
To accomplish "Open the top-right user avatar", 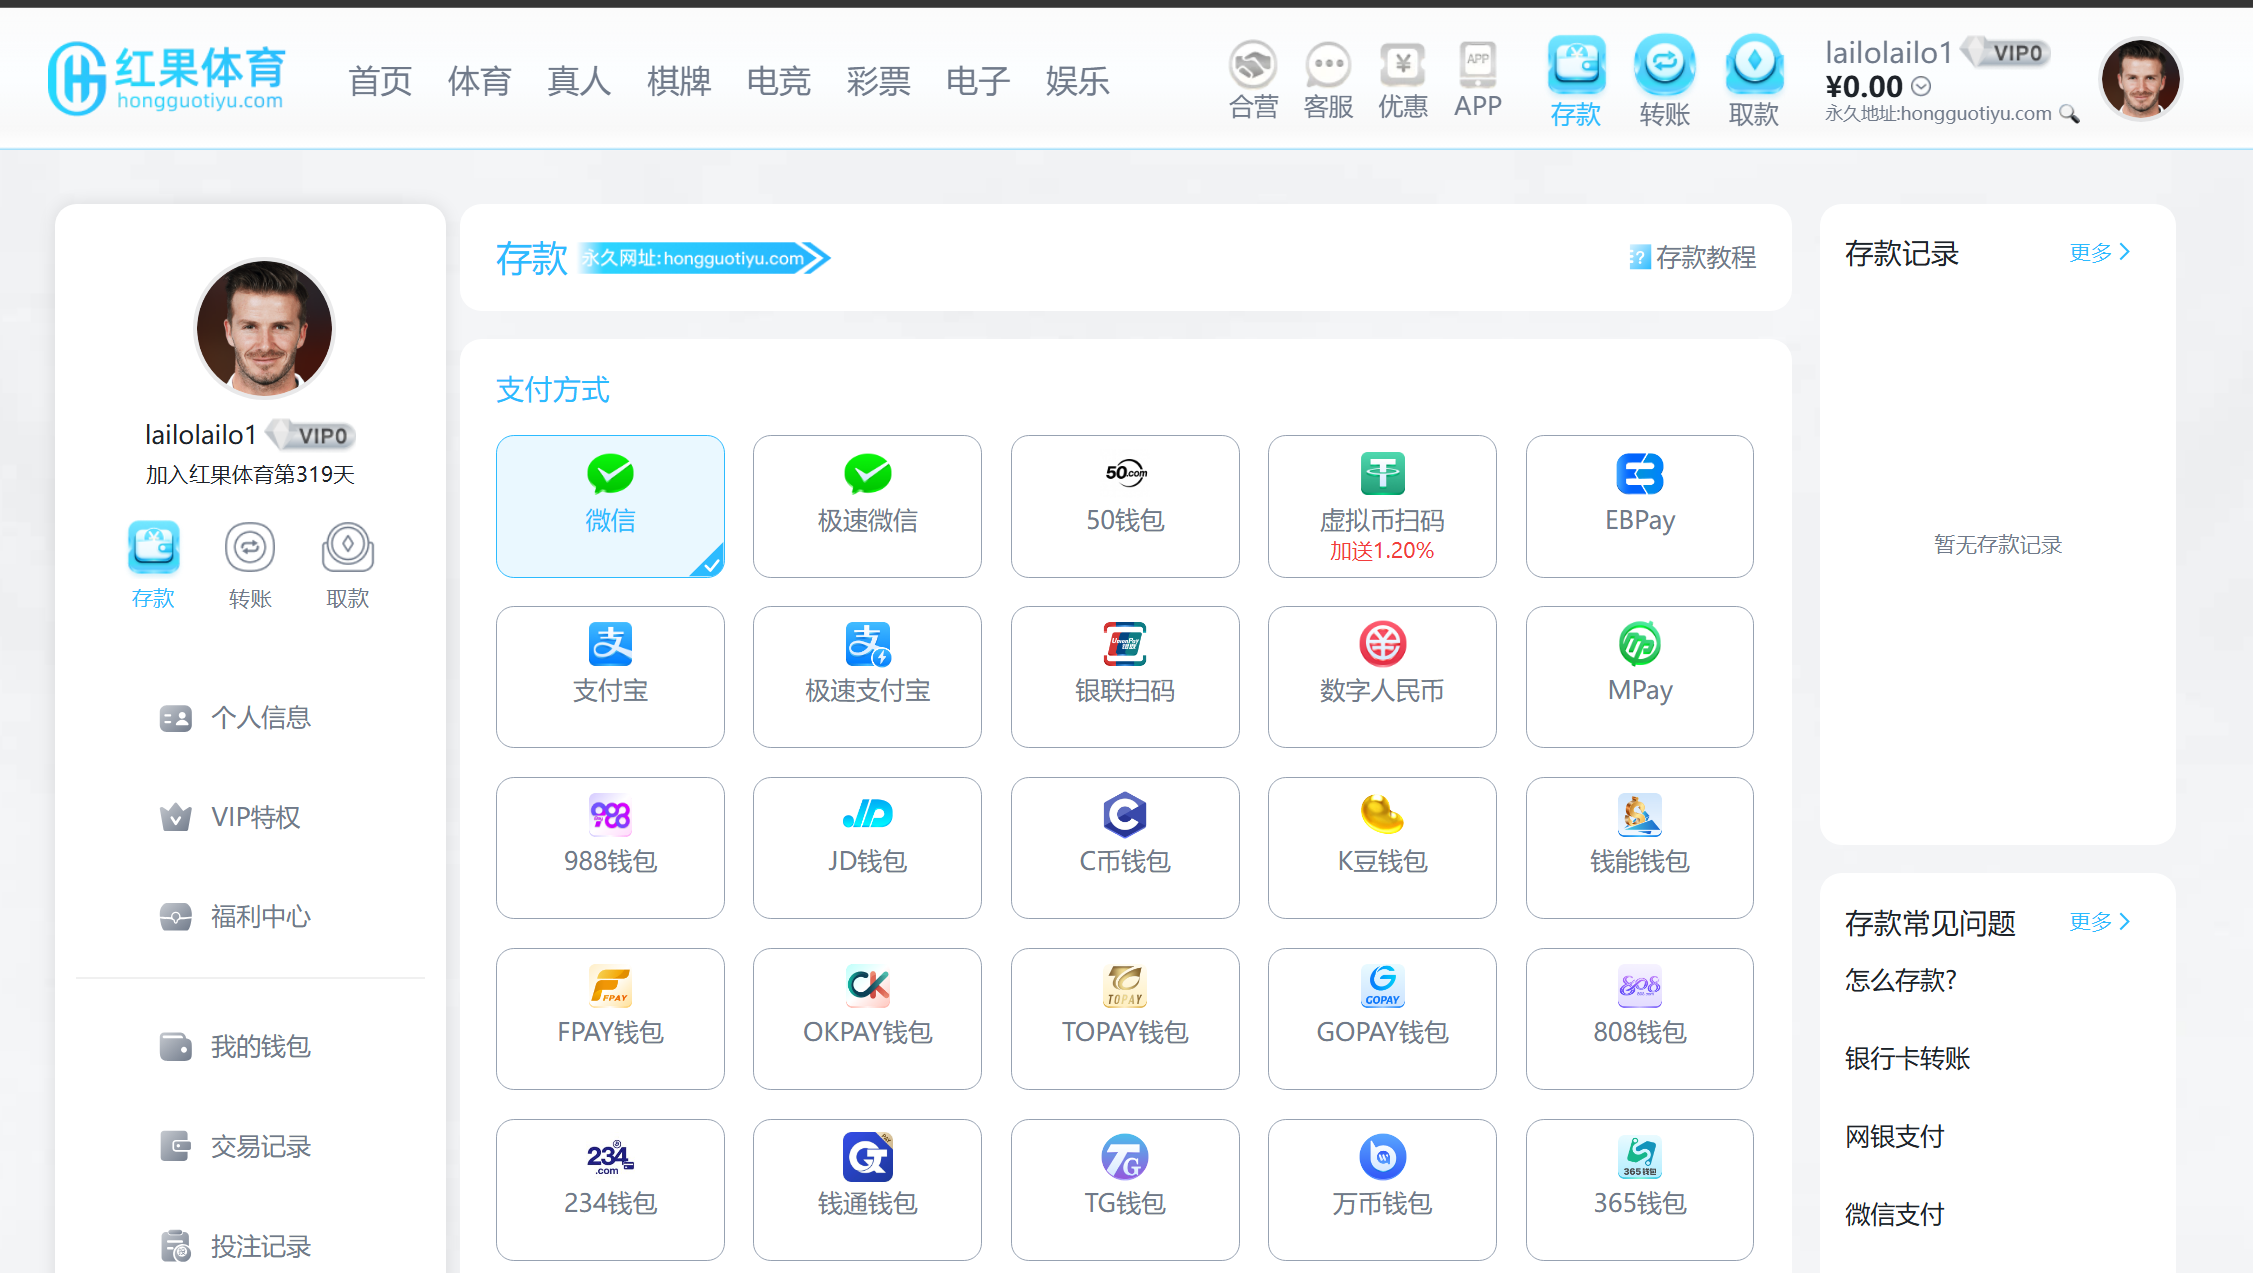I will point(2140,79).
